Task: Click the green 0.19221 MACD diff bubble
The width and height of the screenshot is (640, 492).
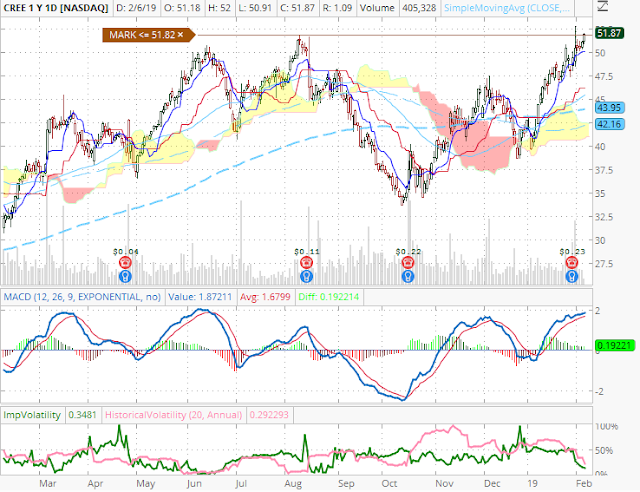Action: pos(613,345)
